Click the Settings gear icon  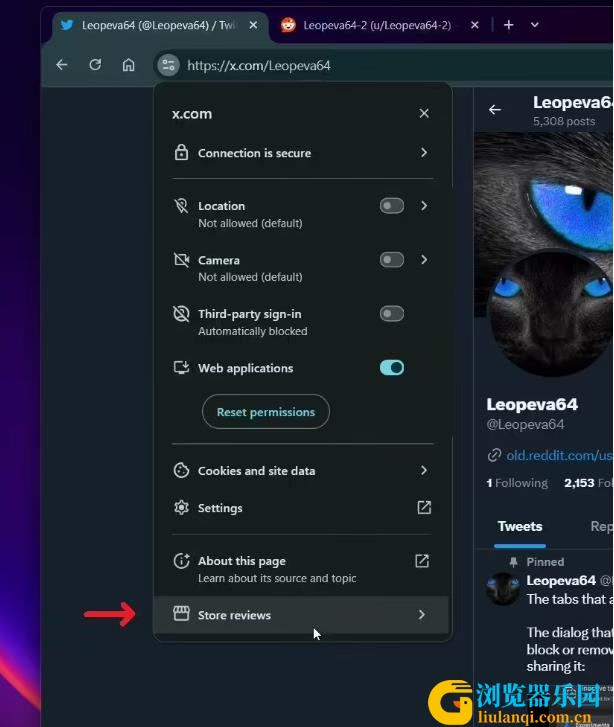[x=181, y=508]
